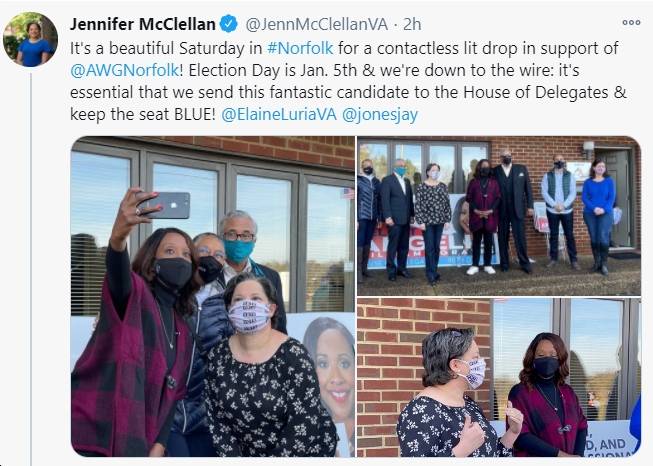Expand the bottom-right photo of two women
Image resolution: width=653 pixels, height=466 pixels.
[499, 377]
